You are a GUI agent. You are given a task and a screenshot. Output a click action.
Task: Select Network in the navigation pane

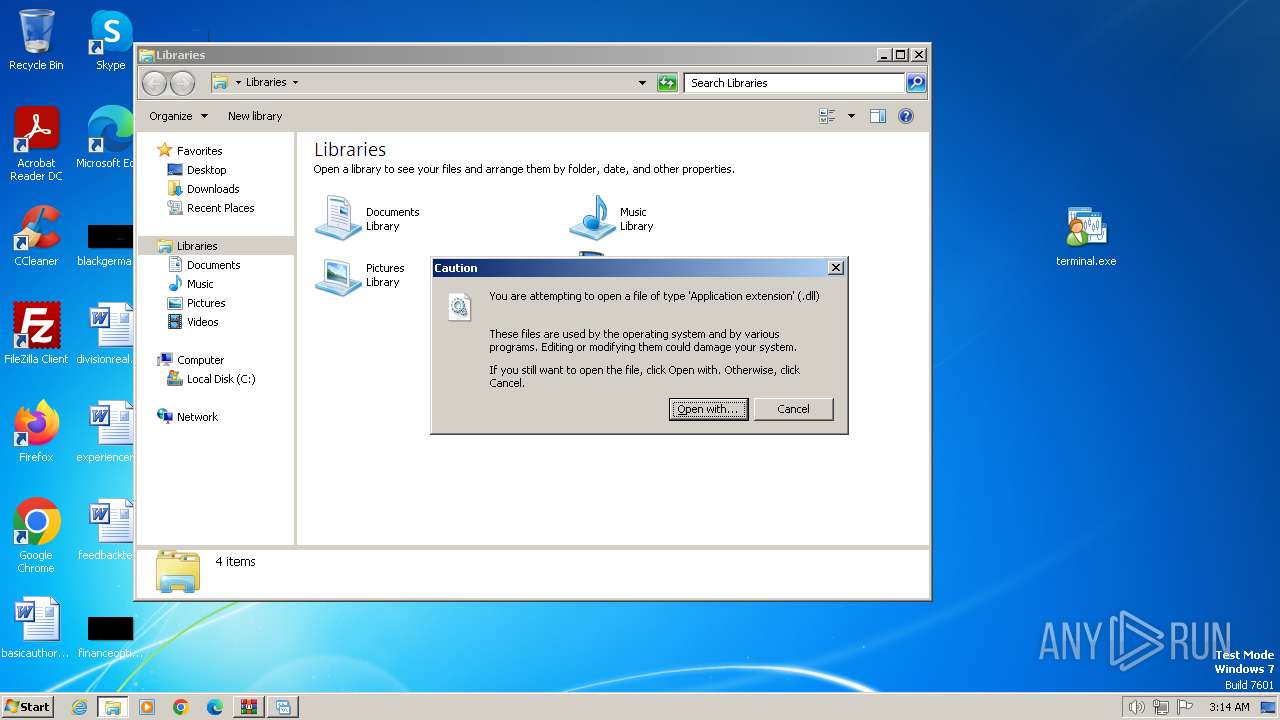click(x=197, y=417)
